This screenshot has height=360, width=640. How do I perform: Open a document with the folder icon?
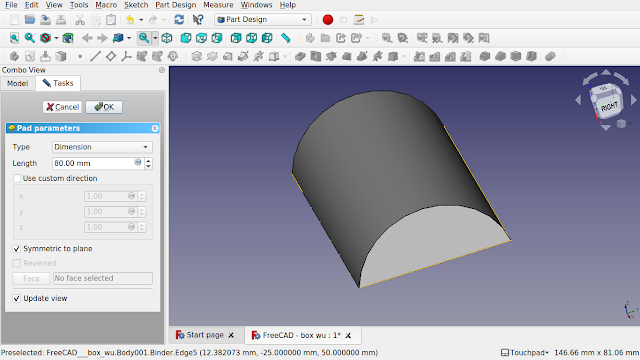click(30, 20)
